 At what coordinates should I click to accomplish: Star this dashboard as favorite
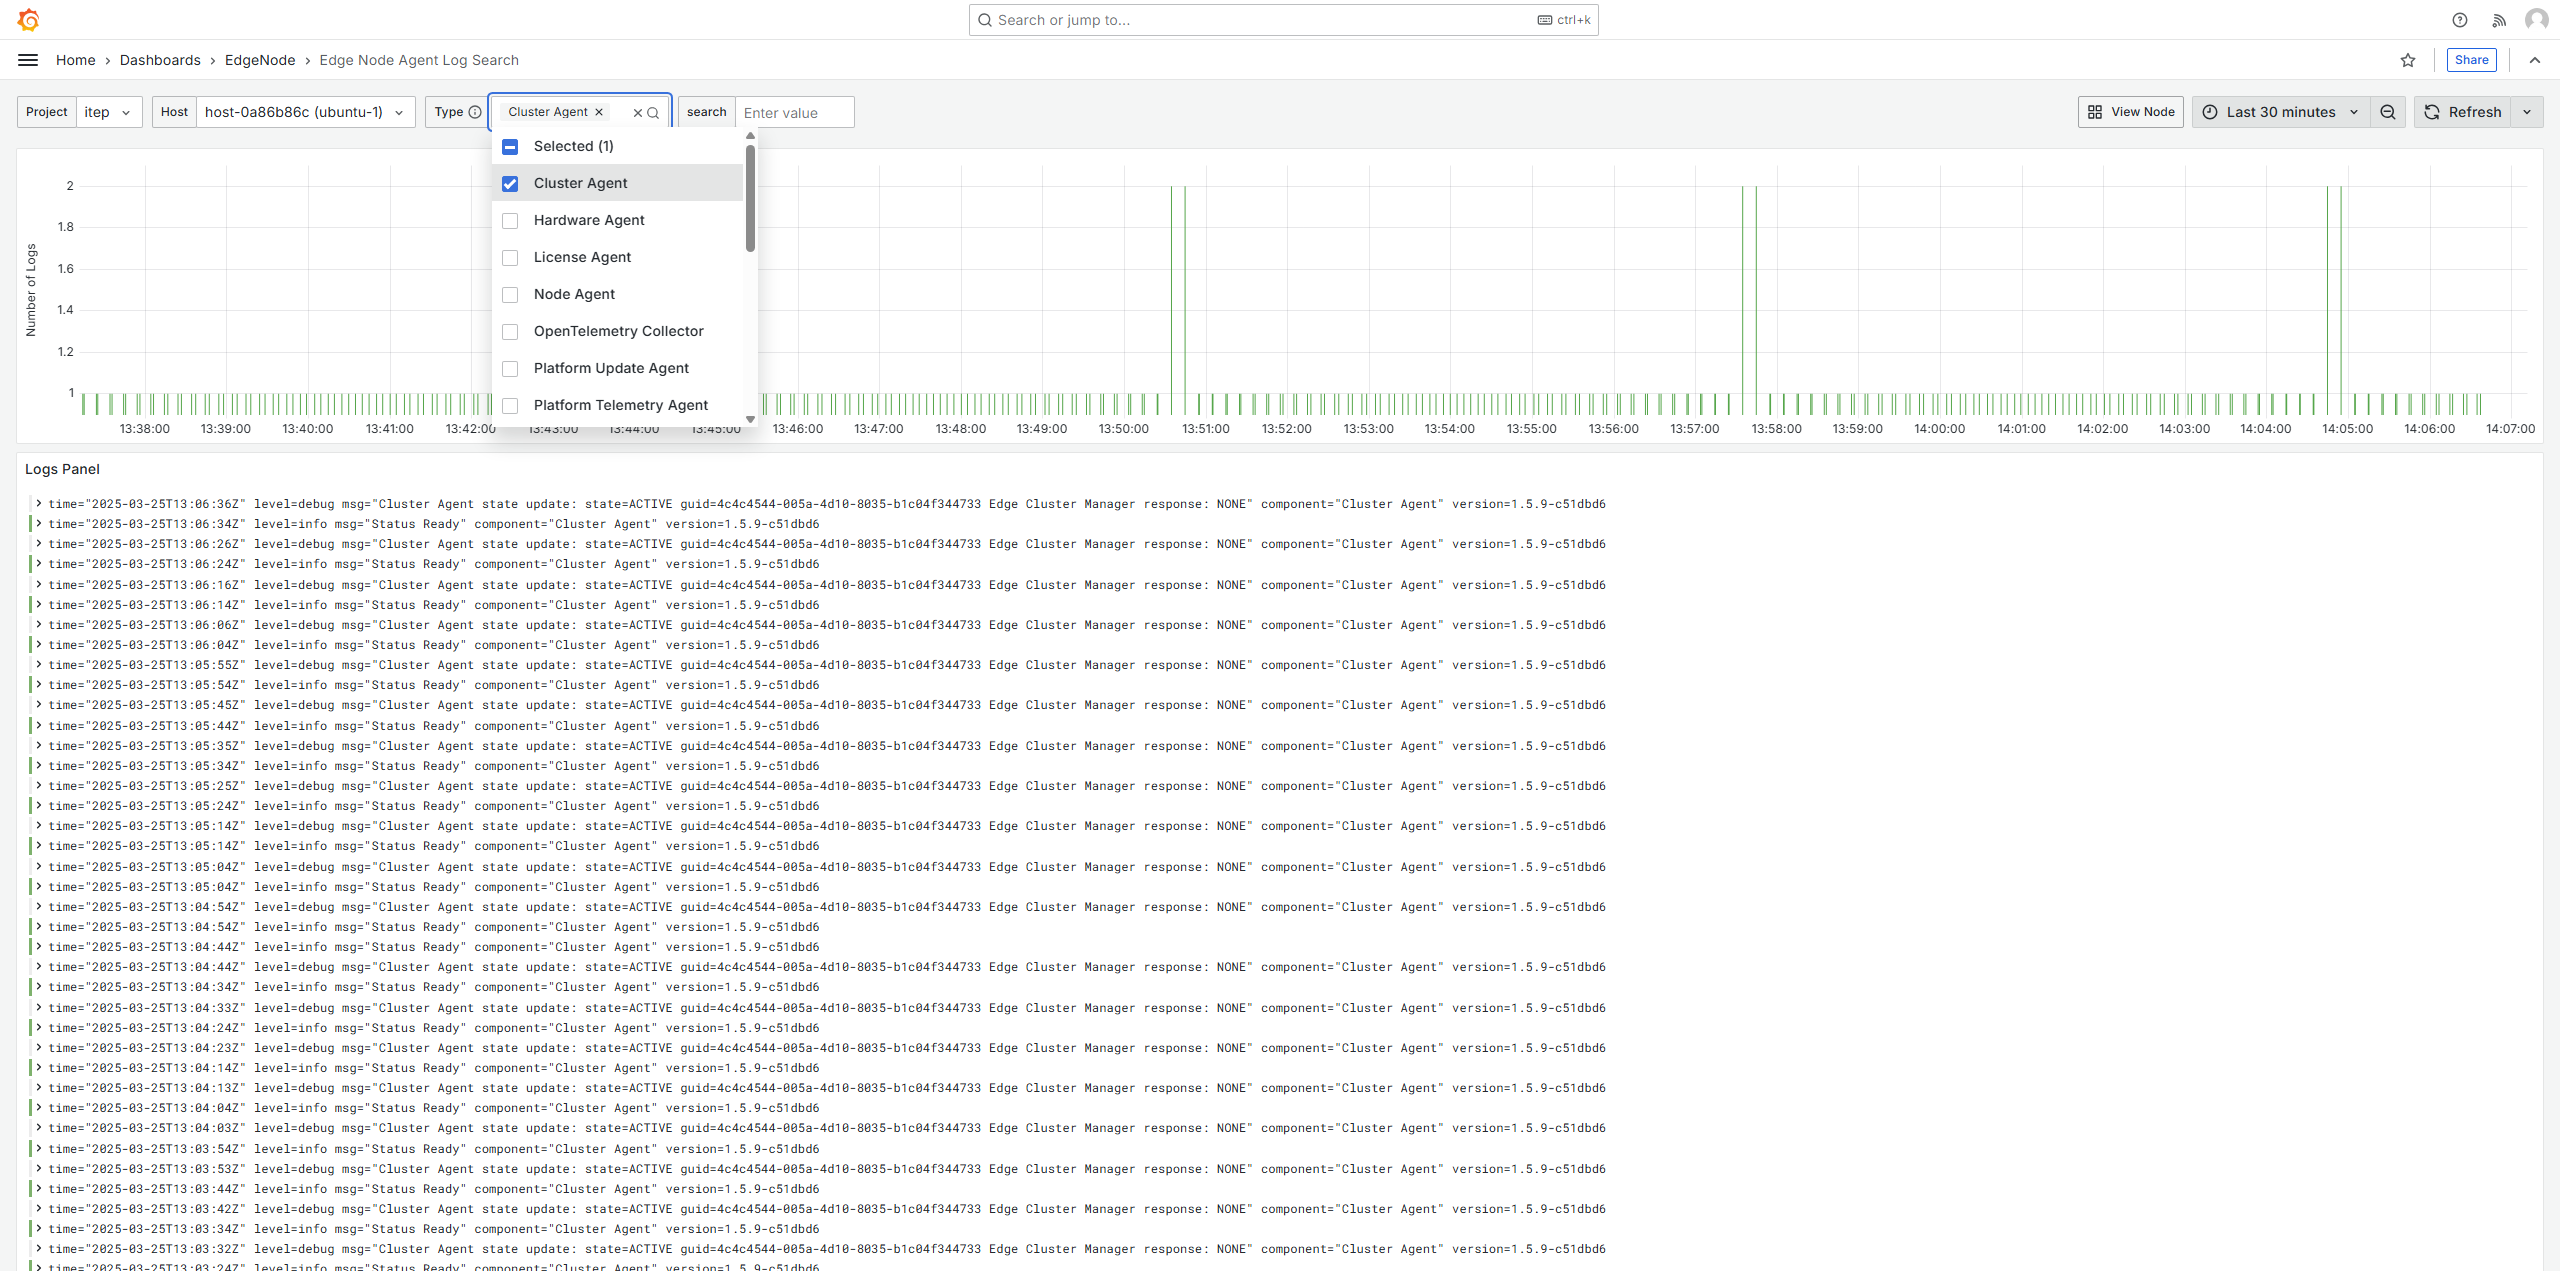tap(2408, 60)
